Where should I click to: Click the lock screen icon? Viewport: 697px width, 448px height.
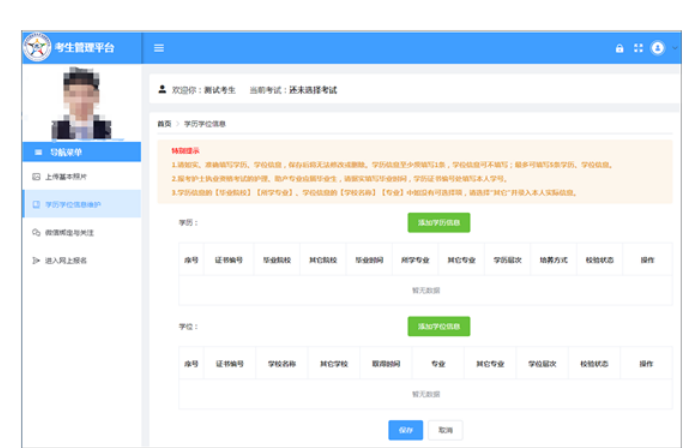620,47
